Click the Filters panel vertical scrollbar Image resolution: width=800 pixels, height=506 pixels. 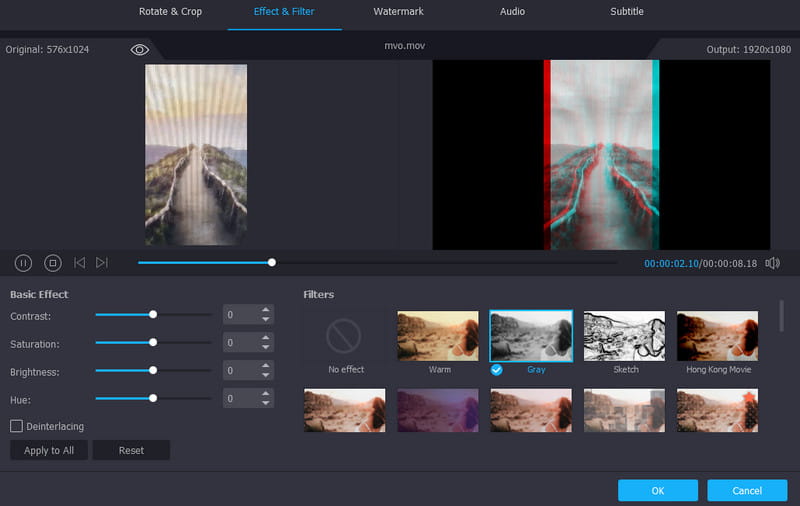[781, 316]
